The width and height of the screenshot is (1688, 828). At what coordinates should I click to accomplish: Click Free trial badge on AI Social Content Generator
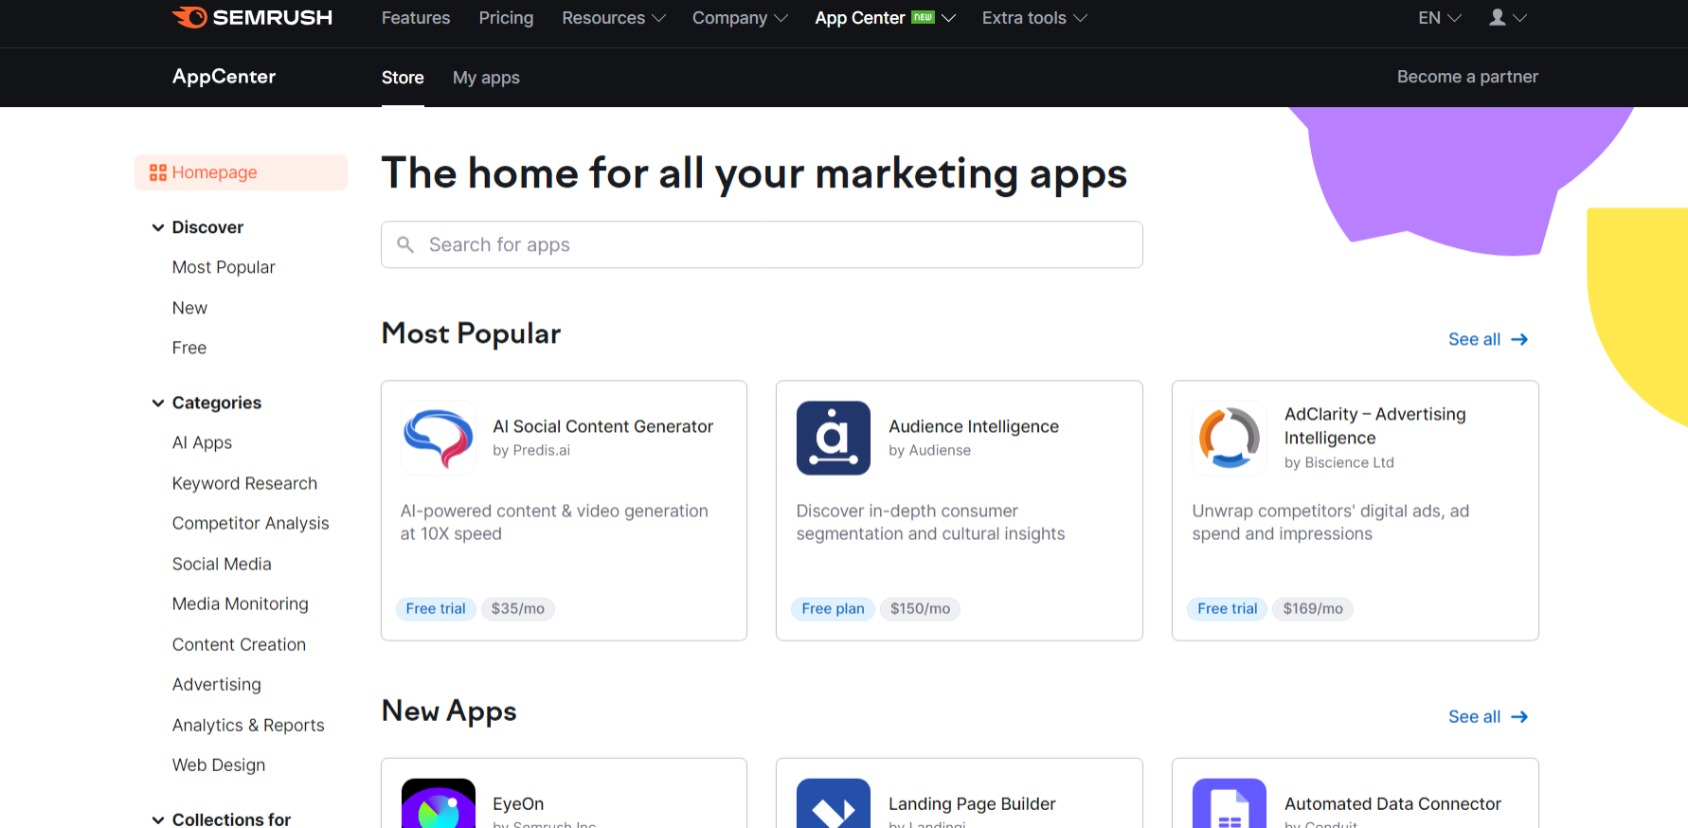click(x=436, y=608)
